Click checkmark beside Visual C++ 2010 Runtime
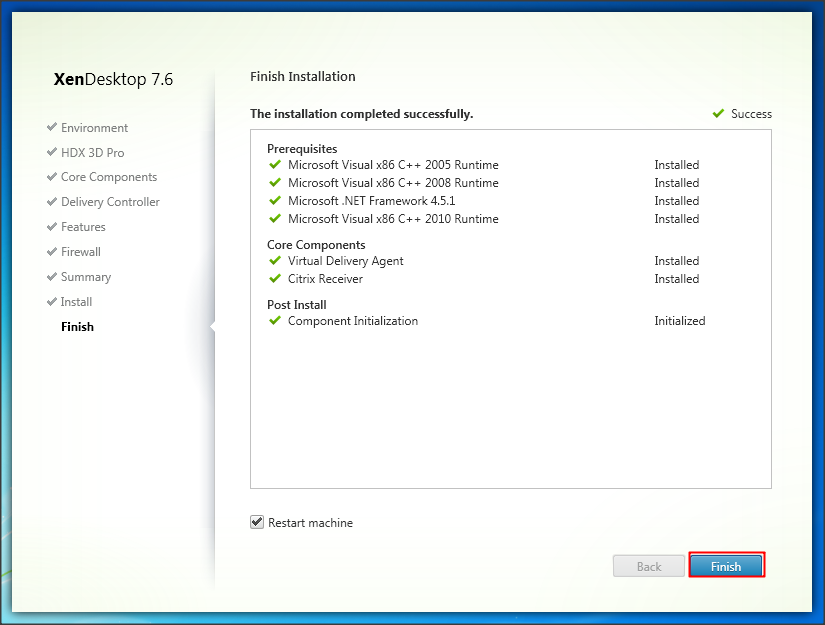The height and width of the screenshot is (625, 825). pos(275,219)
